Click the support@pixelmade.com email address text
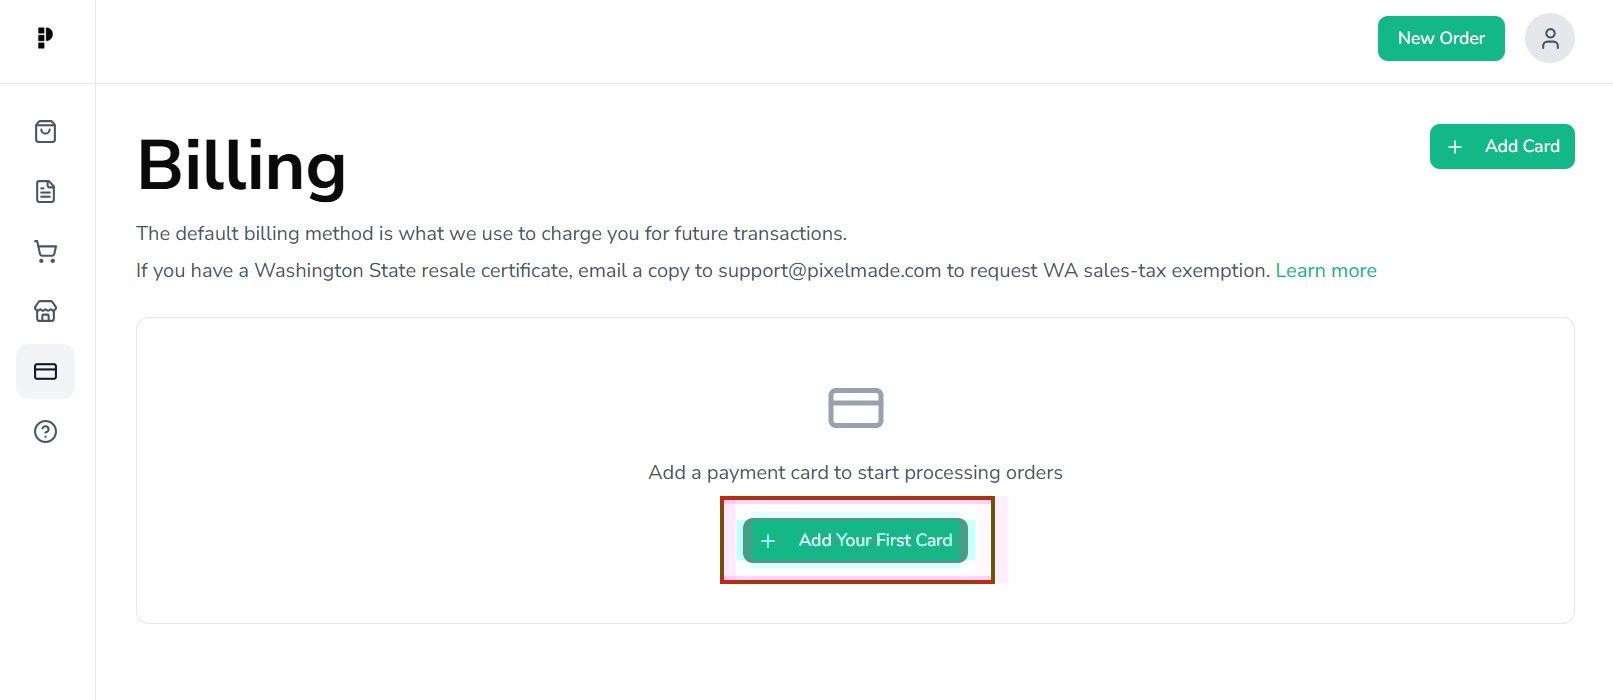Image resolution: width=1613 pixels, height=700 pixels. point(829,271)
